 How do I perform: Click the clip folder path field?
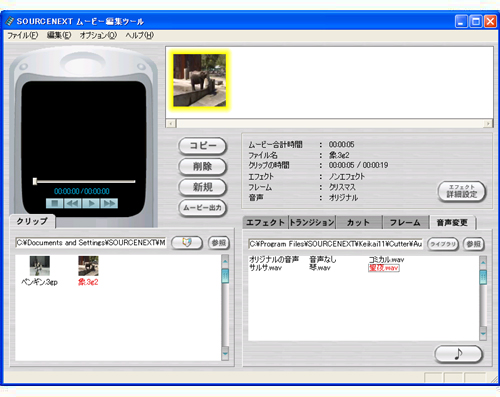[91, 243]
